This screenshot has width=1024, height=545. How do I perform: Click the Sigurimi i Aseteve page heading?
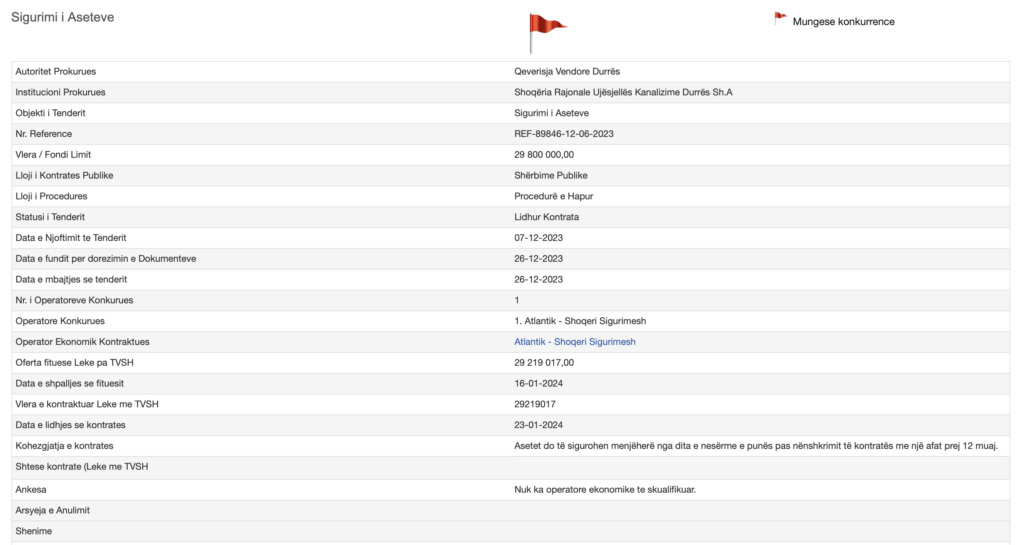[63, 18]
